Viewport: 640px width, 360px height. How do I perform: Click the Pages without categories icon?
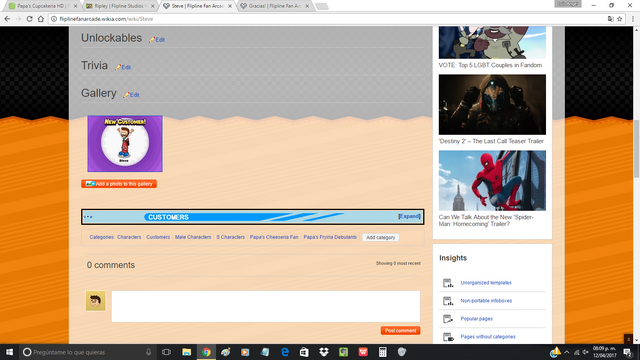448,337
